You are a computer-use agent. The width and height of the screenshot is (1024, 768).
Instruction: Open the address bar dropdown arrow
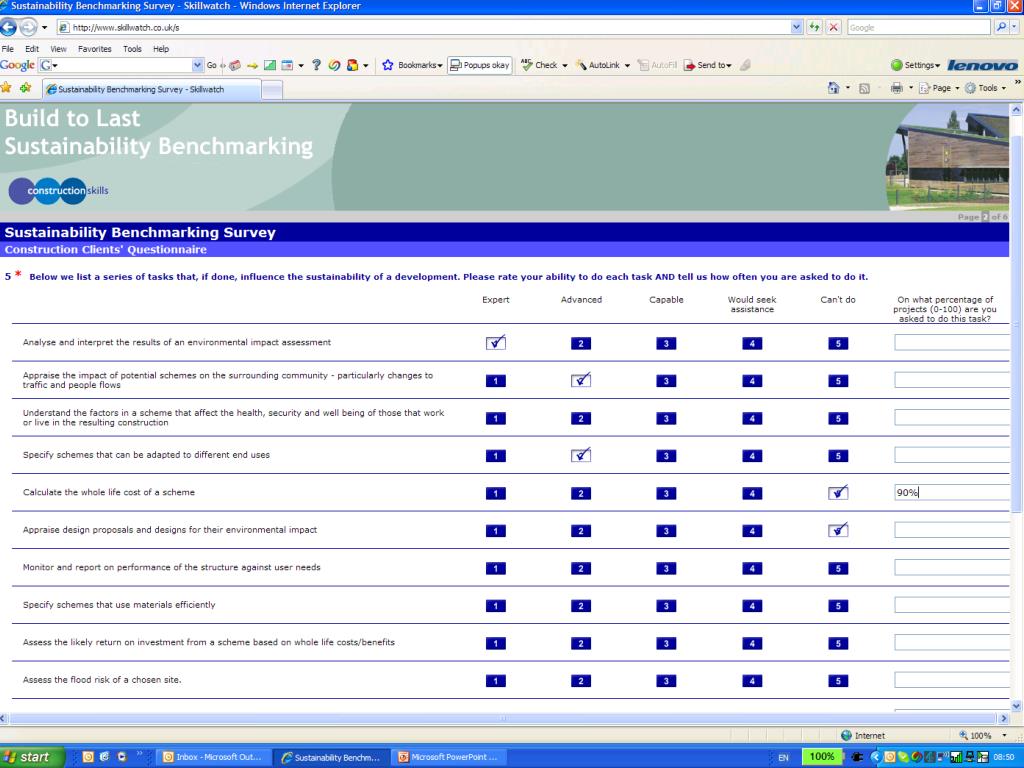[x=796, y=27]
